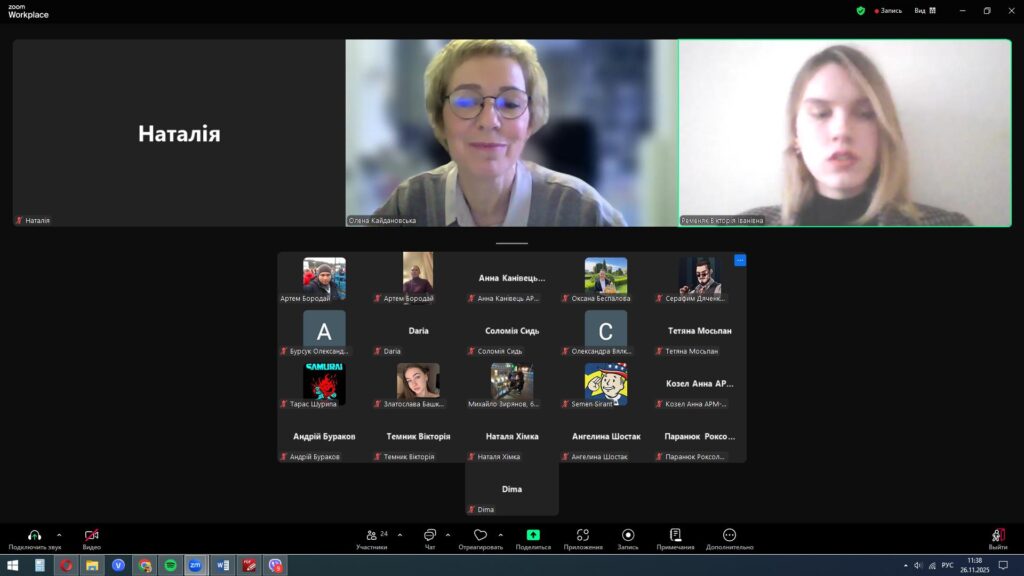Open the Apps panel
The height and width of the screenshot is (576, 1024).
coord(583,535)
